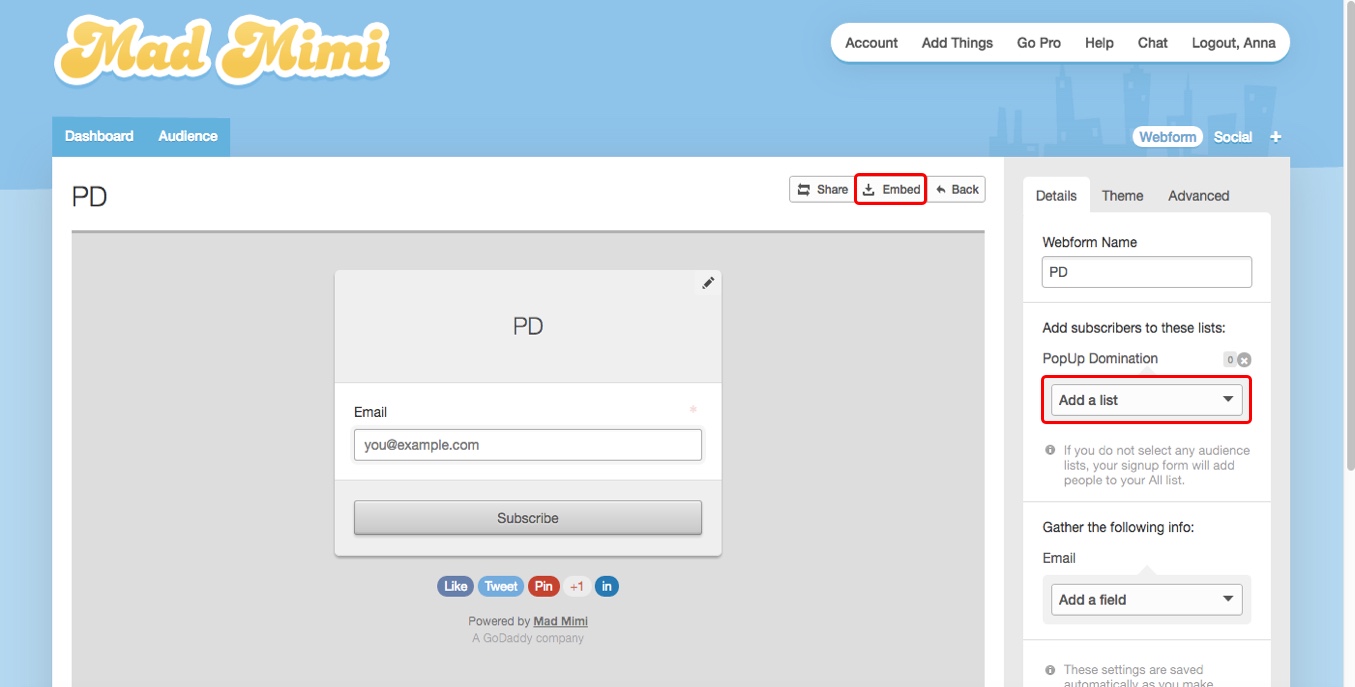The image size is (1355, 687).
Task: Click the PopUp Domination list name
Action: [x=1100, y=358]
